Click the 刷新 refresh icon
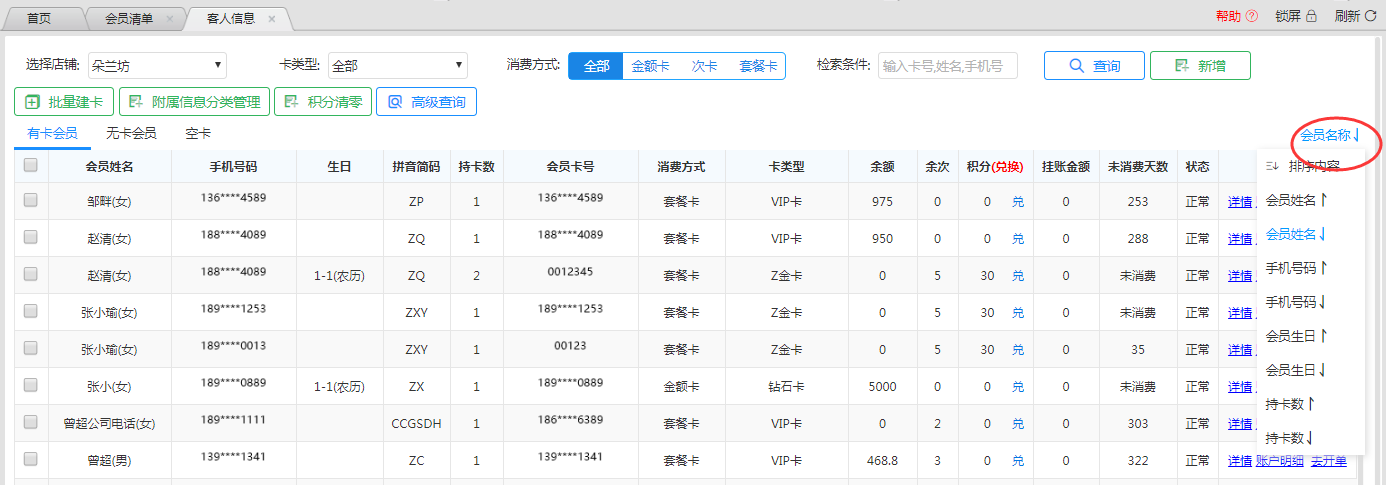The height and width of the screenshot is (485, 1386). click(1370, 16)
